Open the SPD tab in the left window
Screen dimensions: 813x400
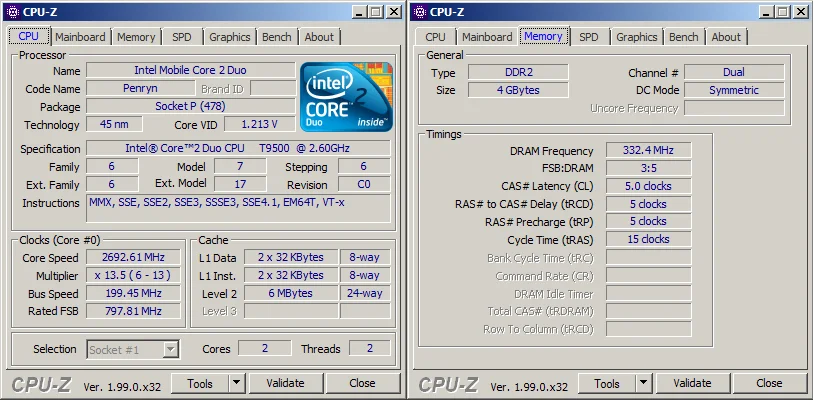click(x=181, y=37)
